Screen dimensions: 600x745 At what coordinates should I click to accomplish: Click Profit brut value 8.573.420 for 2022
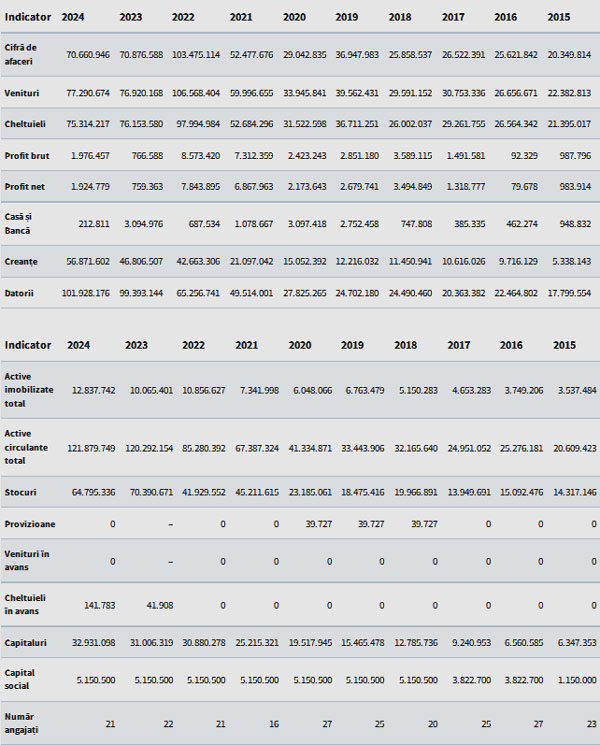point(200,155)
